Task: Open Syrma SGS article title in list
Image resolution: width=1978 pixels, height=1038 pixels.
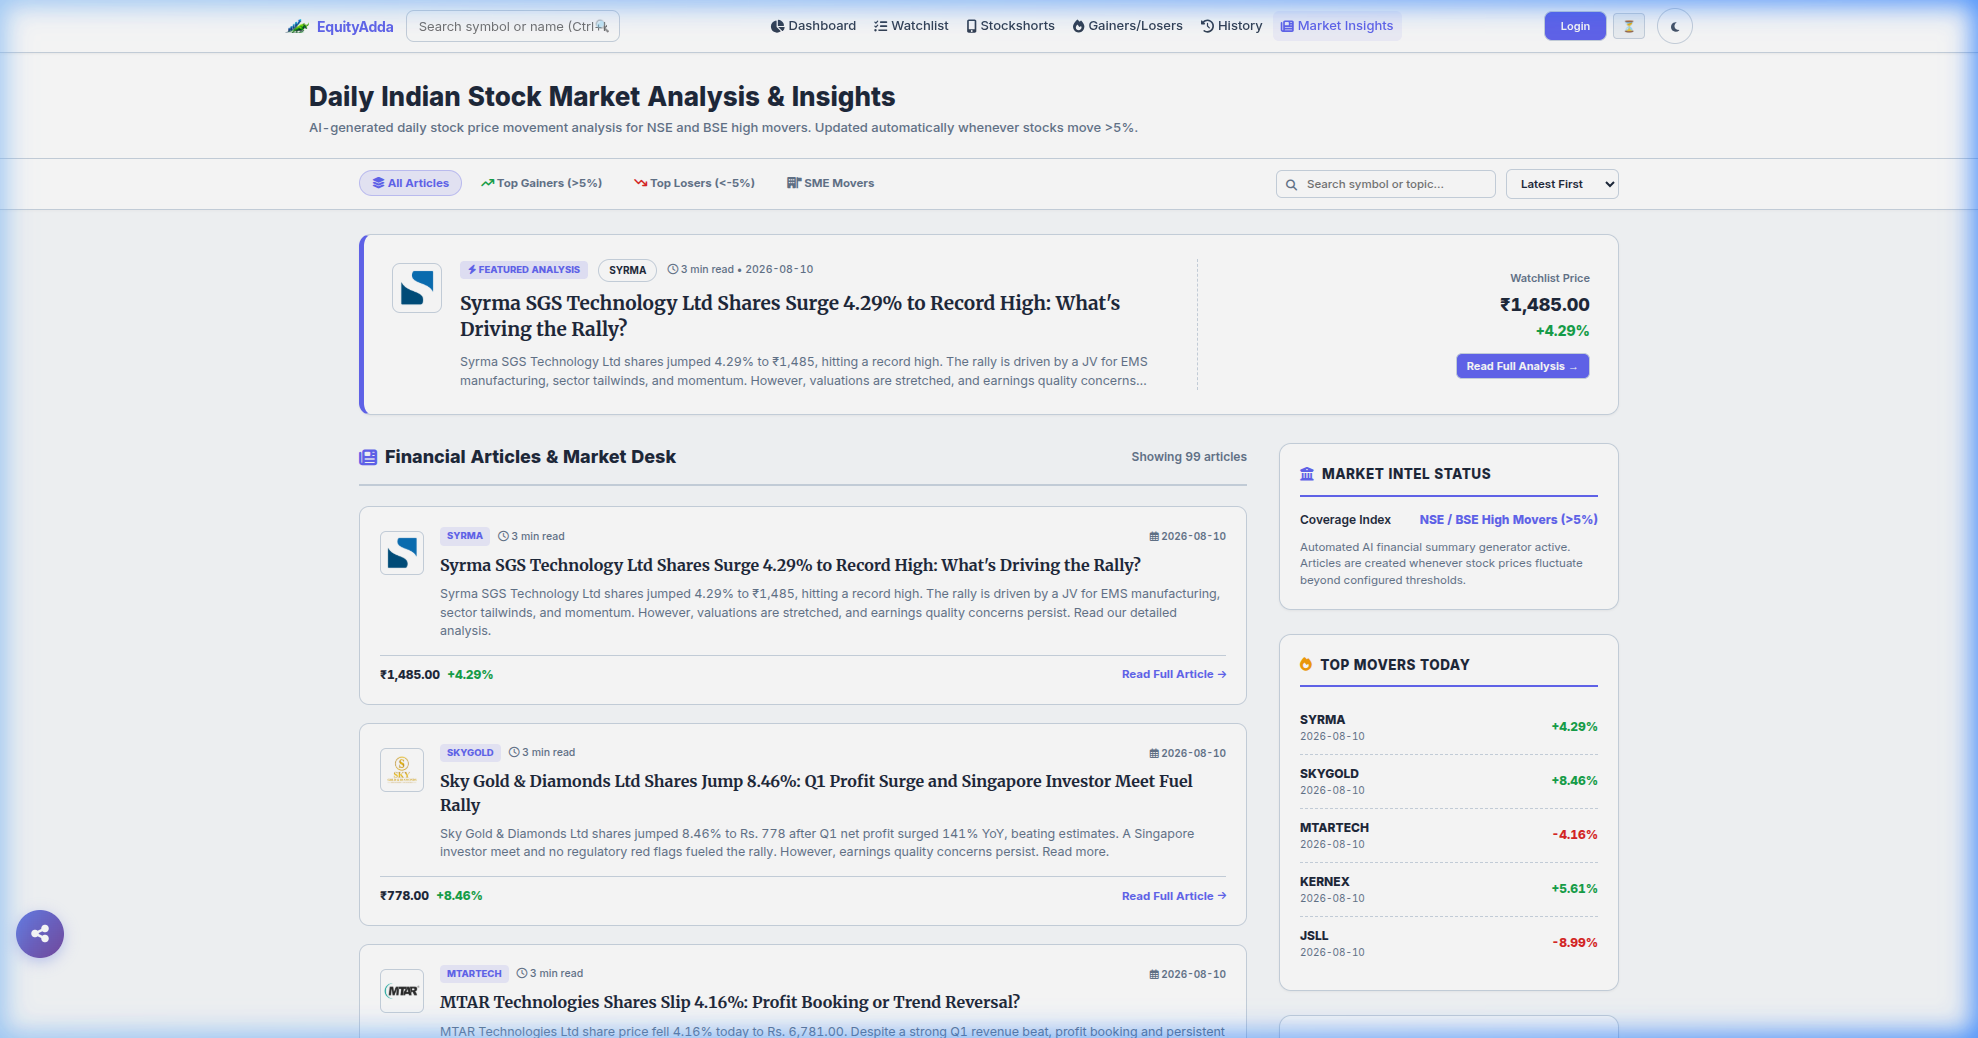Action: (790, 565)
